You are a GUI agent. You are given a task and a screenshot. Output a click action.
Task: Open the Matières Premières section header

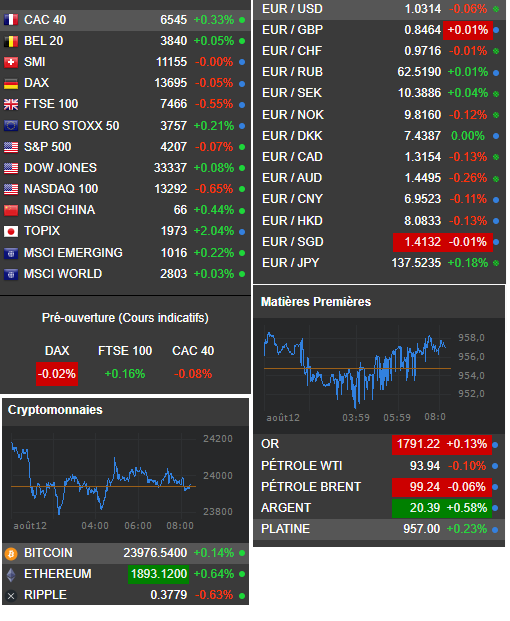click(316, 302)
